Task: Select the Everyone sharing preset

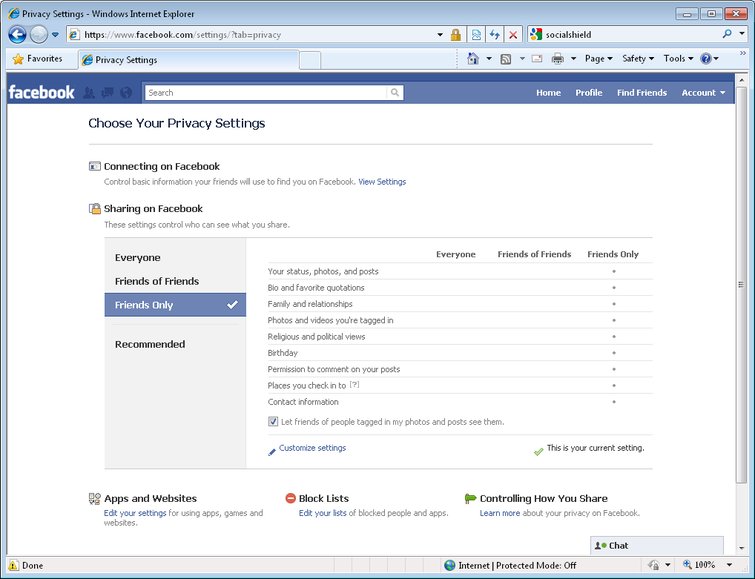Action: tap(175, 258)
